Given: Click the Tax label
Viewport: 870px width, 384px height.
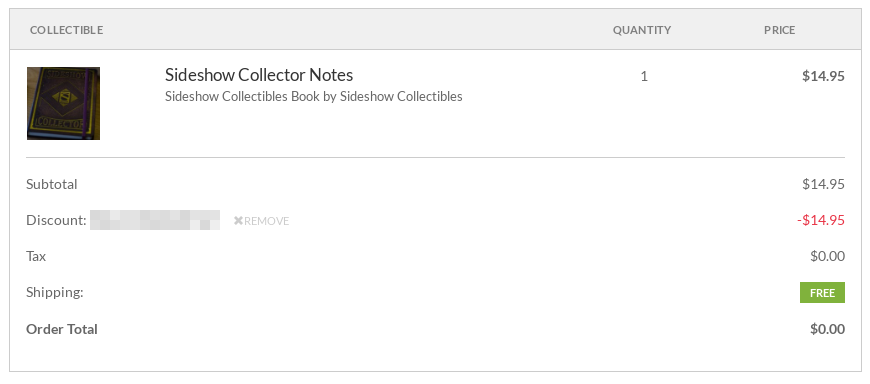Looking at the screenshot, I should click(x=36, y=256).
